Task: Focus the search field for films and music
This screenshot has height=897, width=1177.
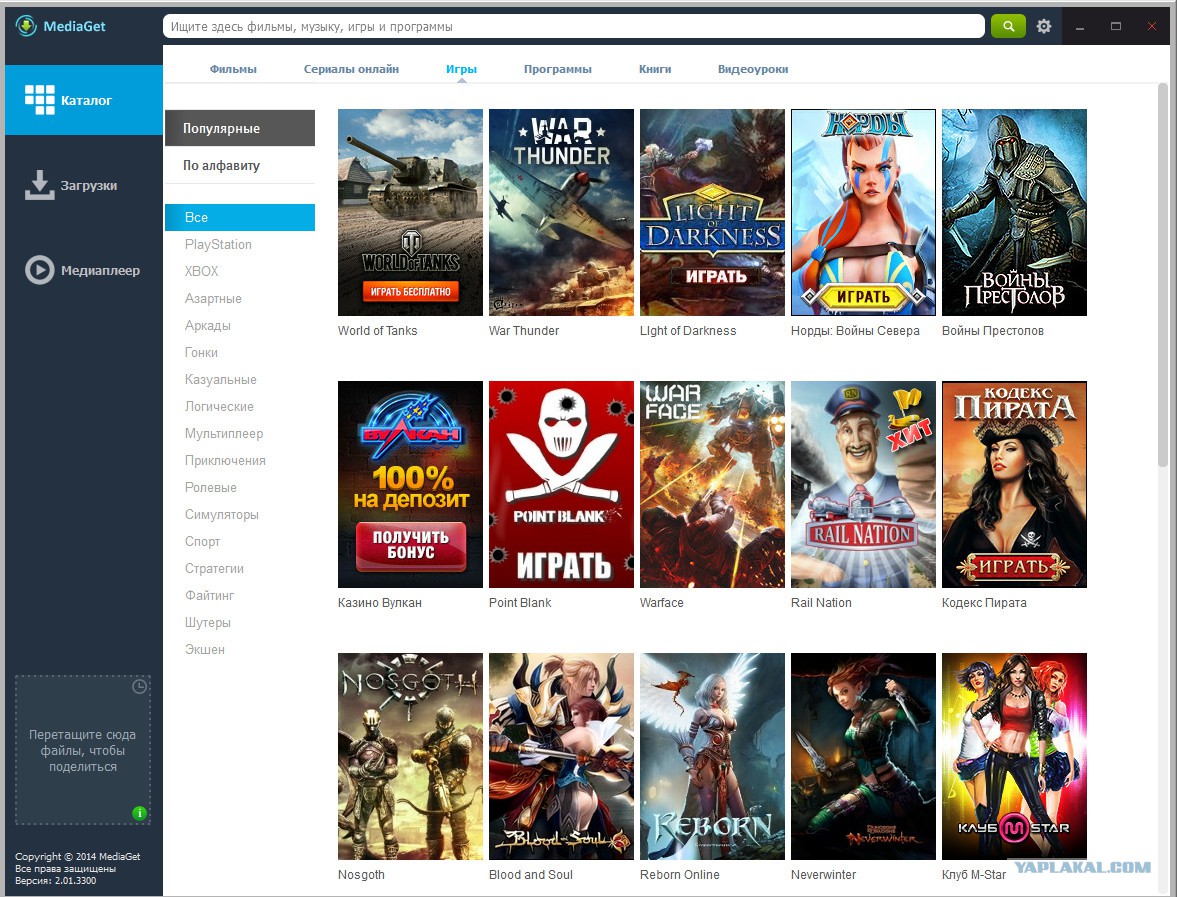Action: click(x=573, y=26)
